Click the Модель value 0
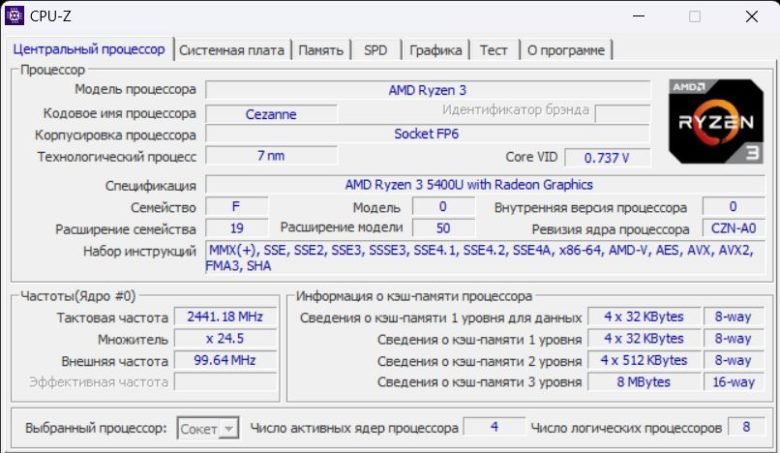This screenshot has height=453, width=780. 443,206
